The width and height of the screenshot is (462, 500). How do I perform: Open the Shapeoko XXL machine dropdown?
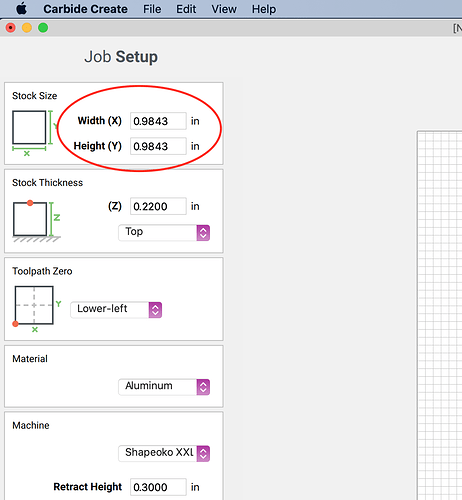tap(164, 454)
